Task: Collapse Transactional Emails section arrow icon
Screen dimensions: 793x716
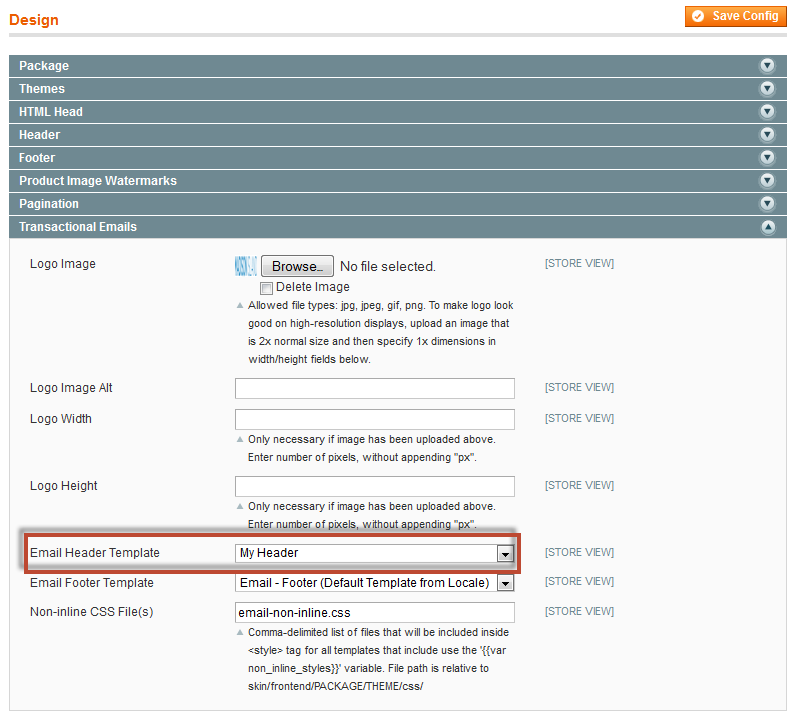Action: click(767, 227)
